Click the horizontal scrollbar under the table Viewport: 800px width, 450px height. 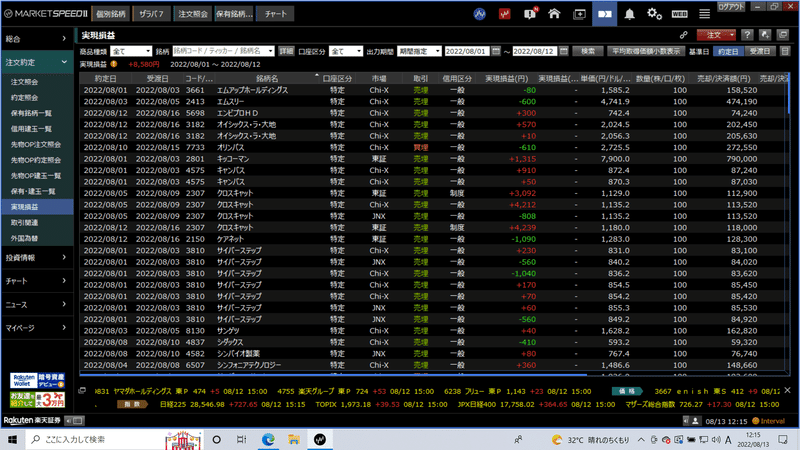coord(333,374)
